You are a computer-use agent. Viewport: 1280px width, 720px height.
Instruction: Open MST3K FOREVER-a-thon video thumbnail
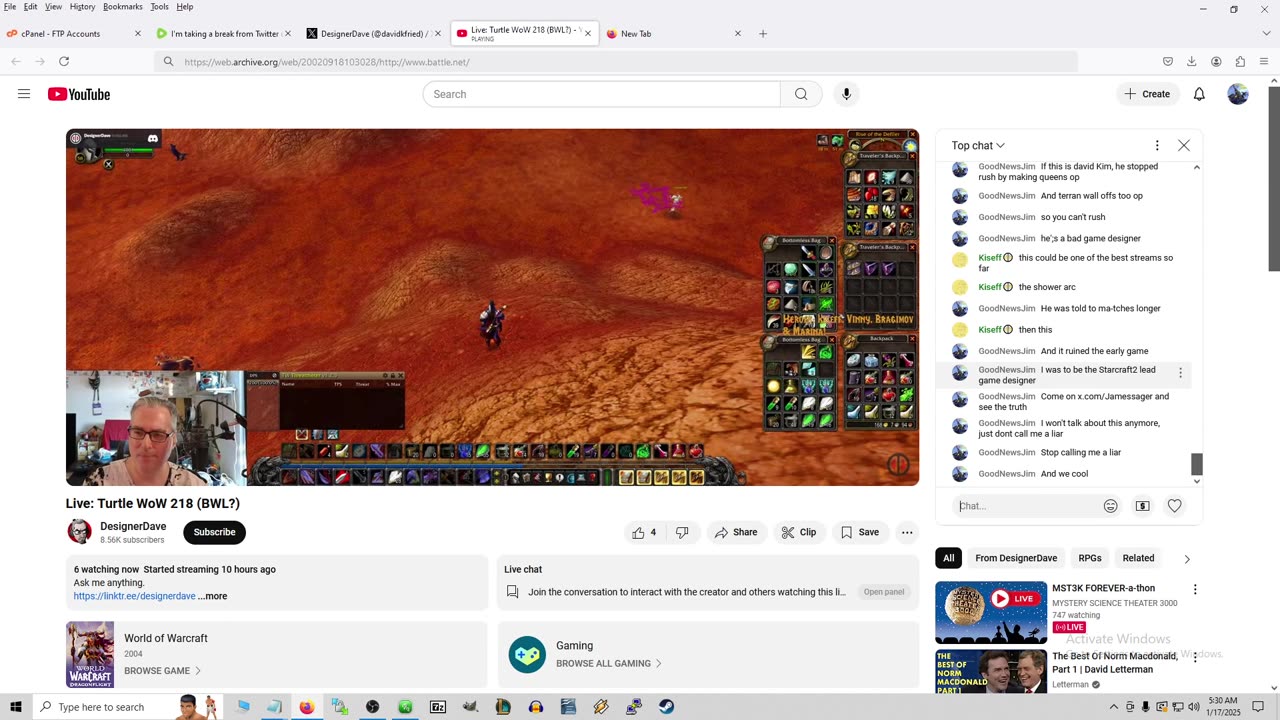click(x=991, y=612)
